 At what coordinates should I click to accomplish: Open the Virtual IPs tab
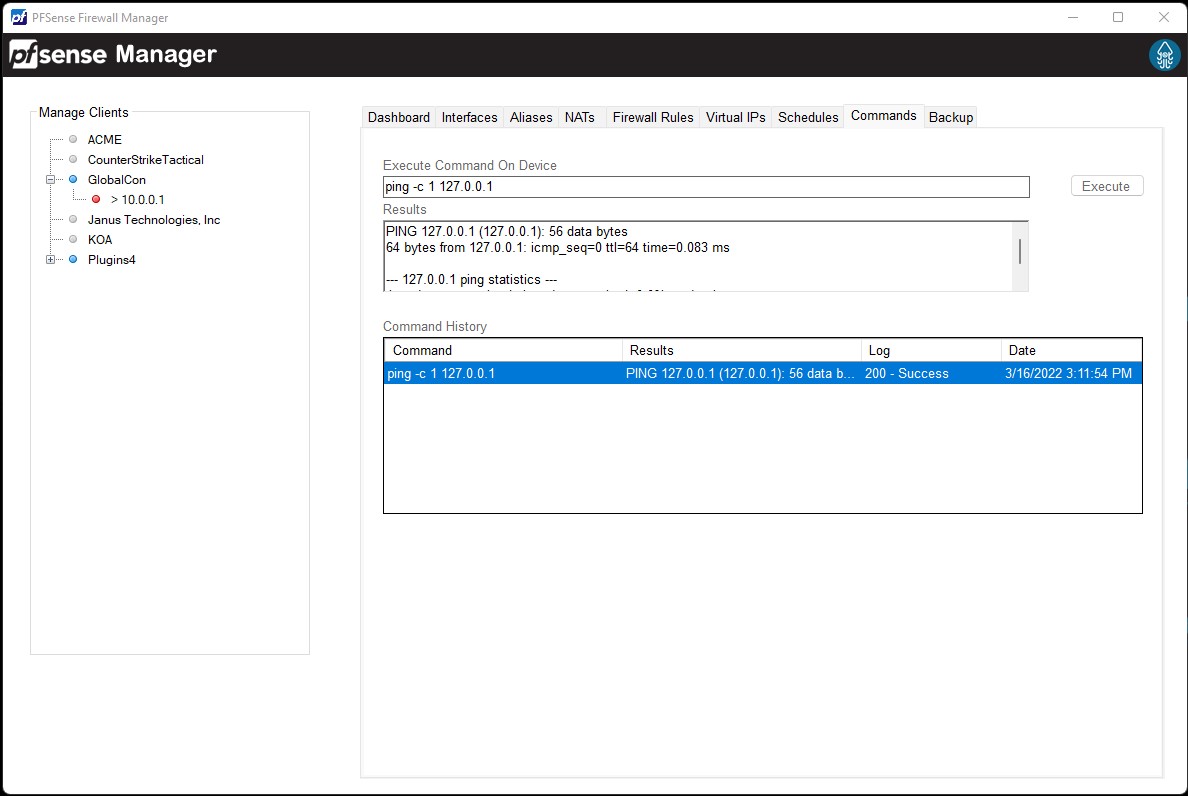click(x=735, y=117)
